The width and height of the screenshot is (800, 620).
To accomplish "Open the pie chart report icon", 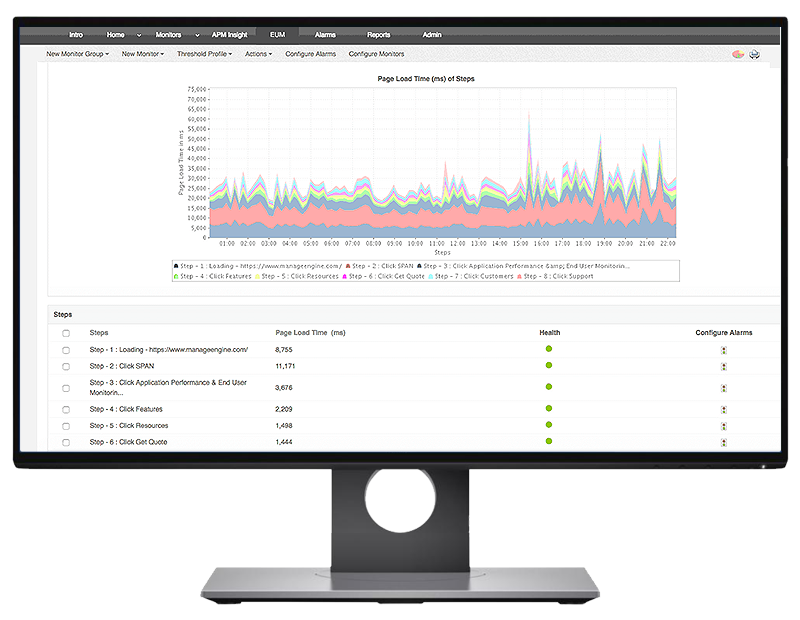I will click(x=738, y=55).
